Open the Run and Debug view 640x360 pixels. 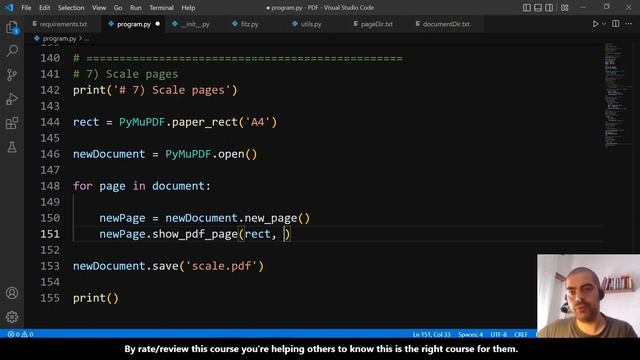[12, 99]
